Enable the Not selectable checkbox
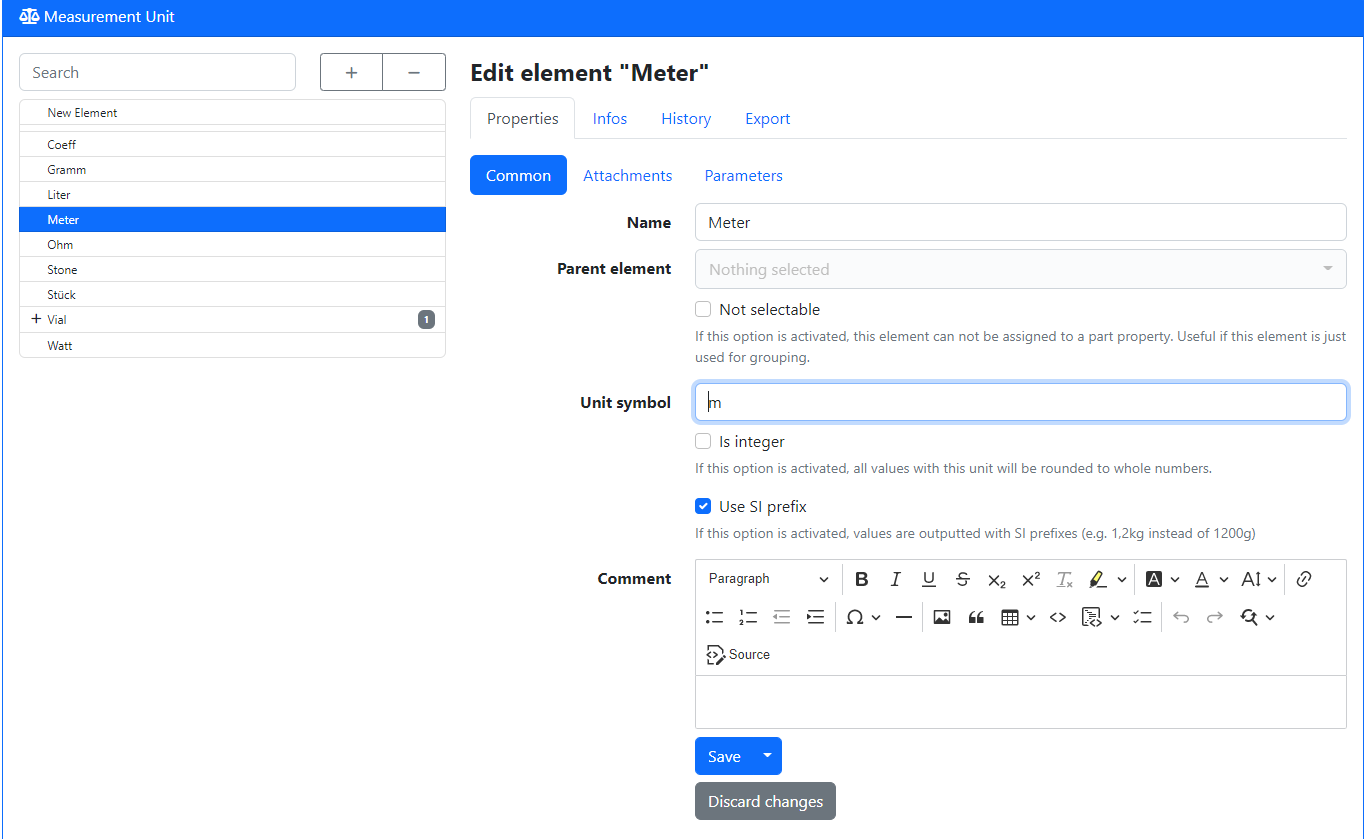 click(x=703, y=310)
